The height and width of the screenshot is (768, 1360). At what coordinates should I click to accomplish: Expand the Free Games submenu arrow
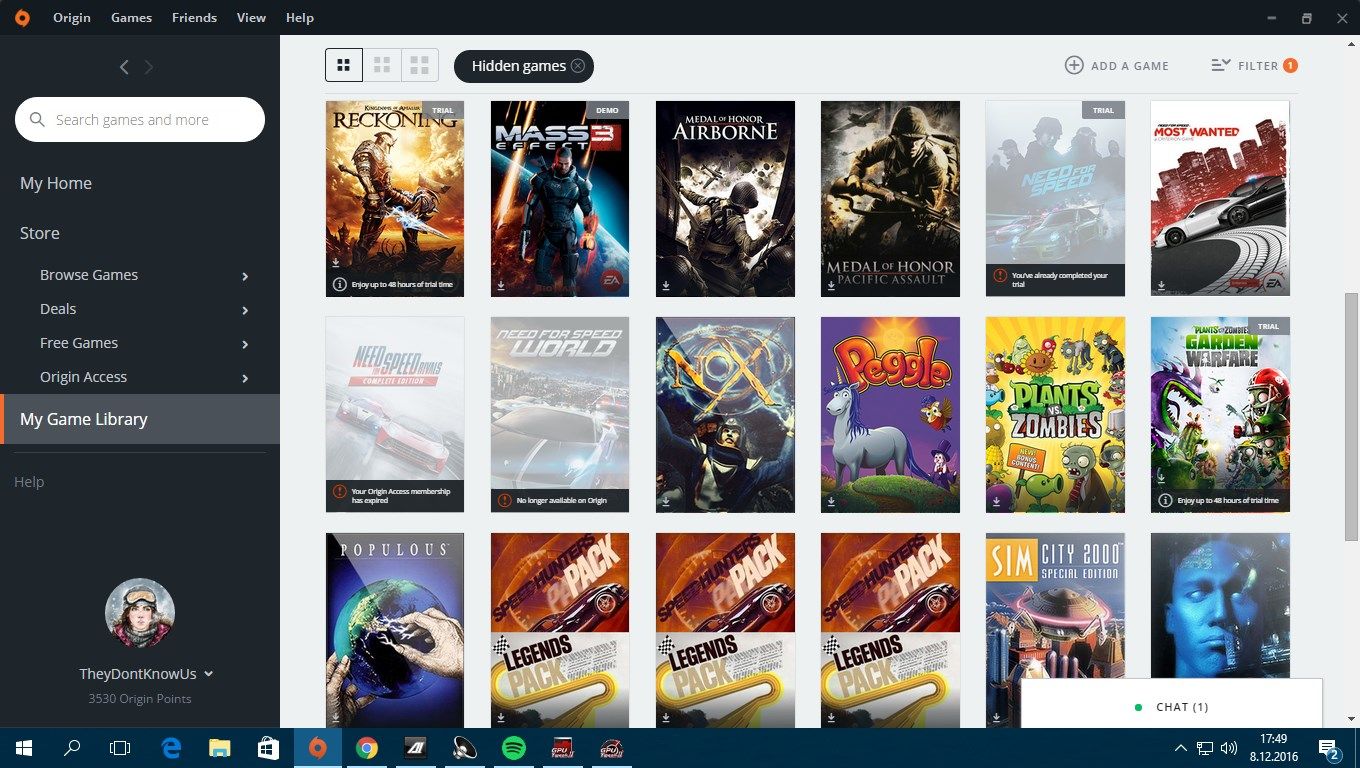(245, 344)
